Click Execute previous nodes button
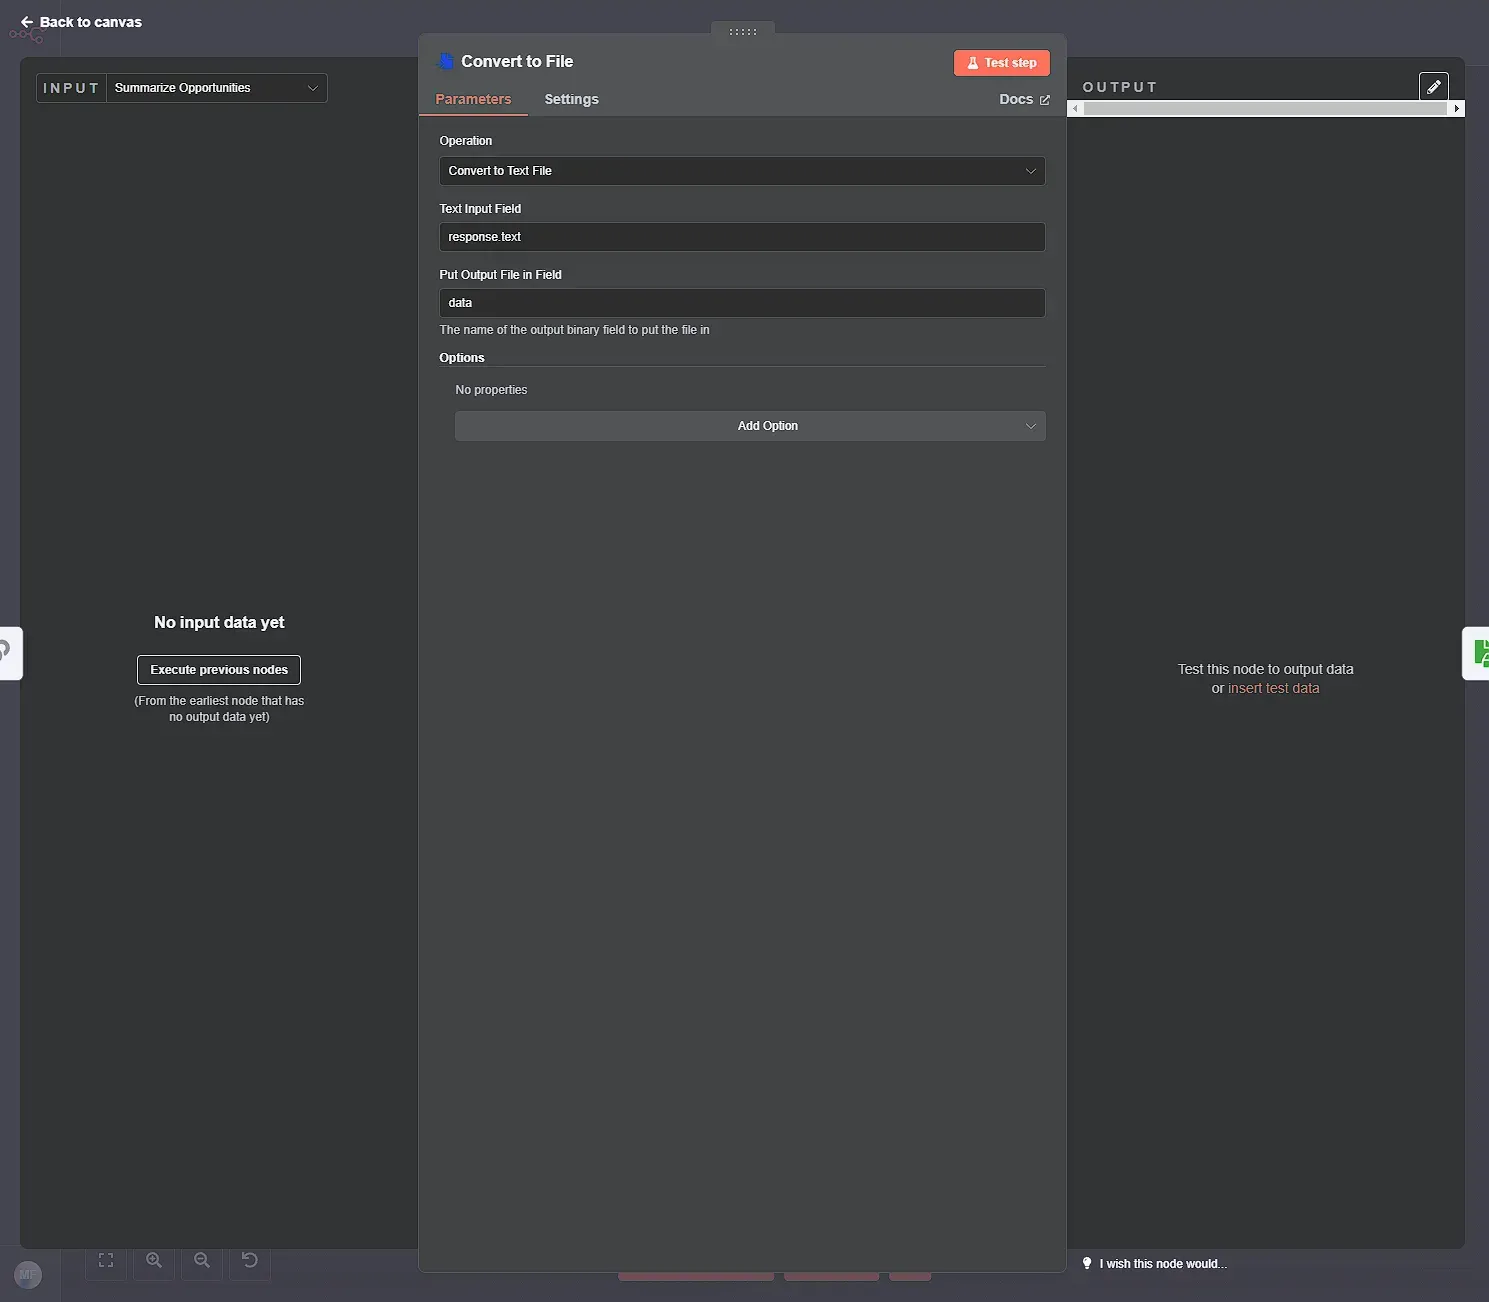 click(x=219, y=670)
